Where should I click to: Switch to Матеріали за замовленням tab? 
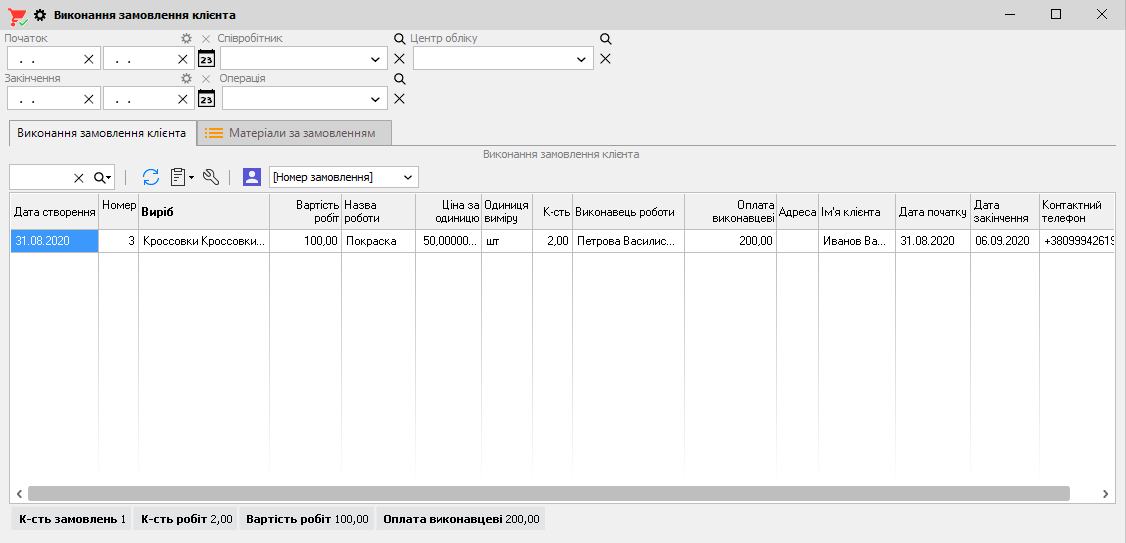[x=294, y=133]
